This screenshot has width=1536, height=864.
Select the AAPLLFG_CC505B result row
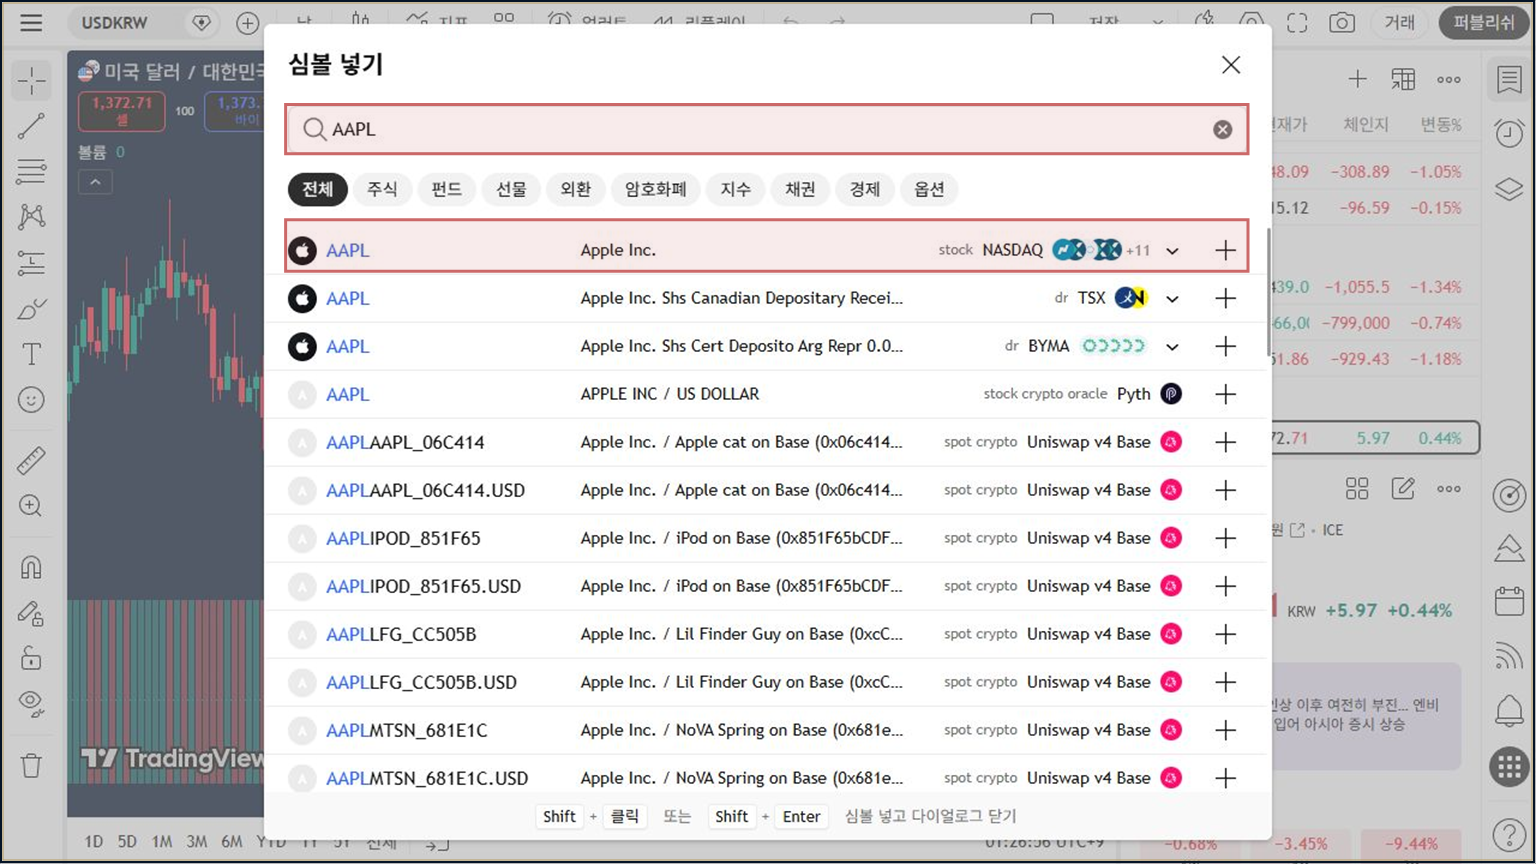767,634
